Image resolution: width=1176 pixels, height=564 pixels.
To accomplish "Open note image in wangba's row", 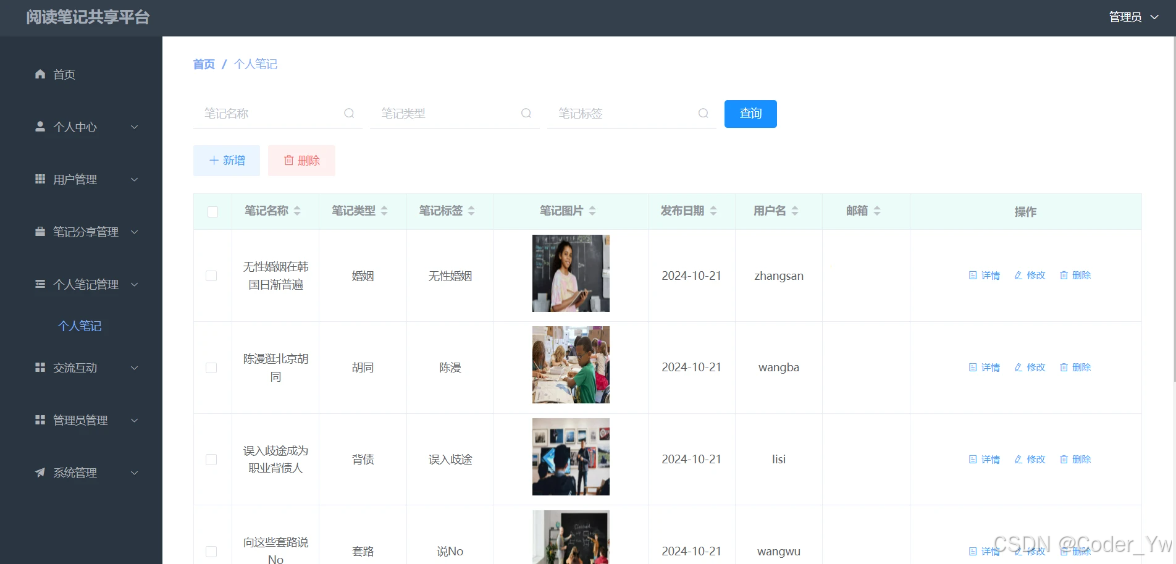I will pos(571,365).
